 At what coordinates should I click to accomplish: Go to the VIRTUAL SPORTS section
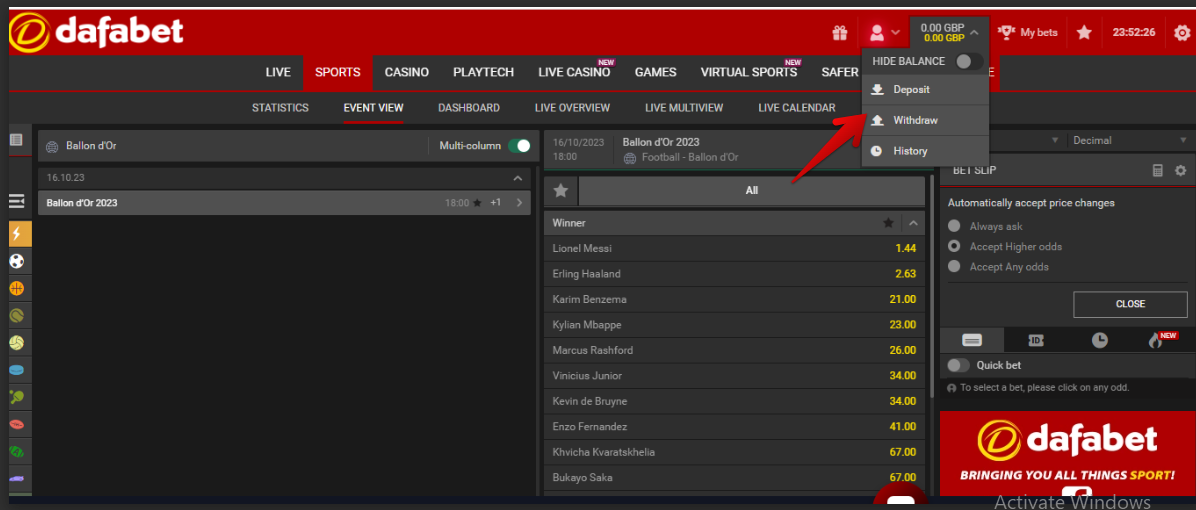(x=749, y=72)
